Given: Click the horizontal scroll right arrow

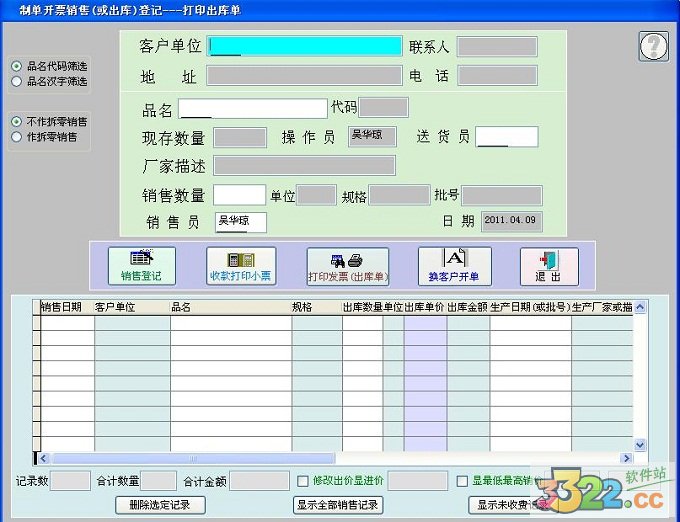Looking at the screenshot, I should tap(626, 458).
